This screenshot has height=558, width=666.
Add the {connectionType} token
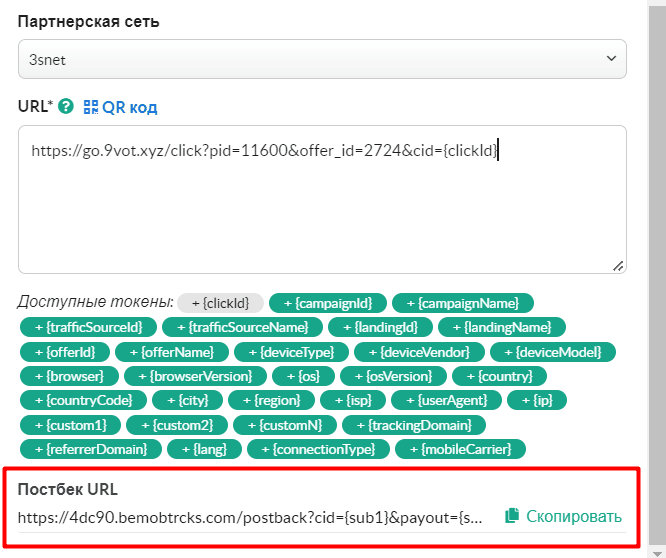pyautogui.click(x=318, y=449)
